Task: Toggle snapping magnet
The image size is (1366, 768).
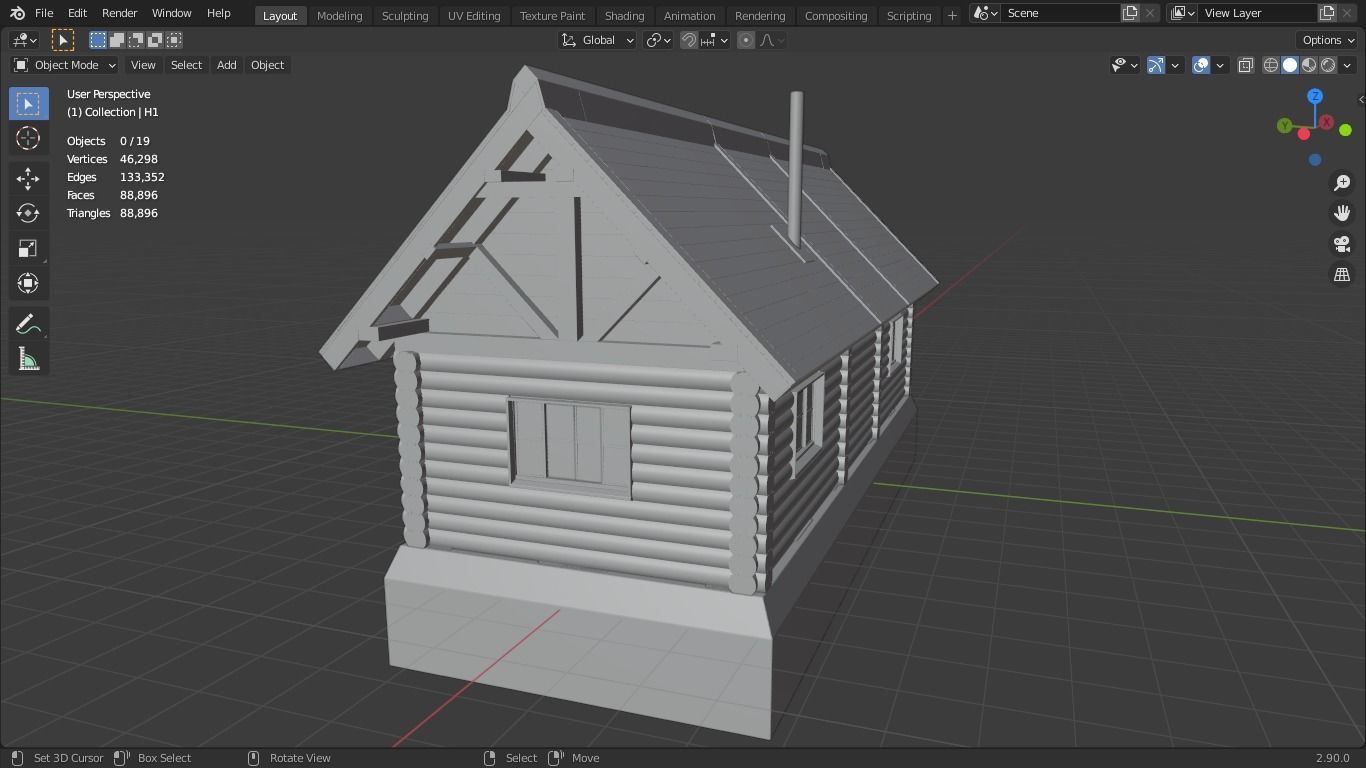Action: coord(689,40)
